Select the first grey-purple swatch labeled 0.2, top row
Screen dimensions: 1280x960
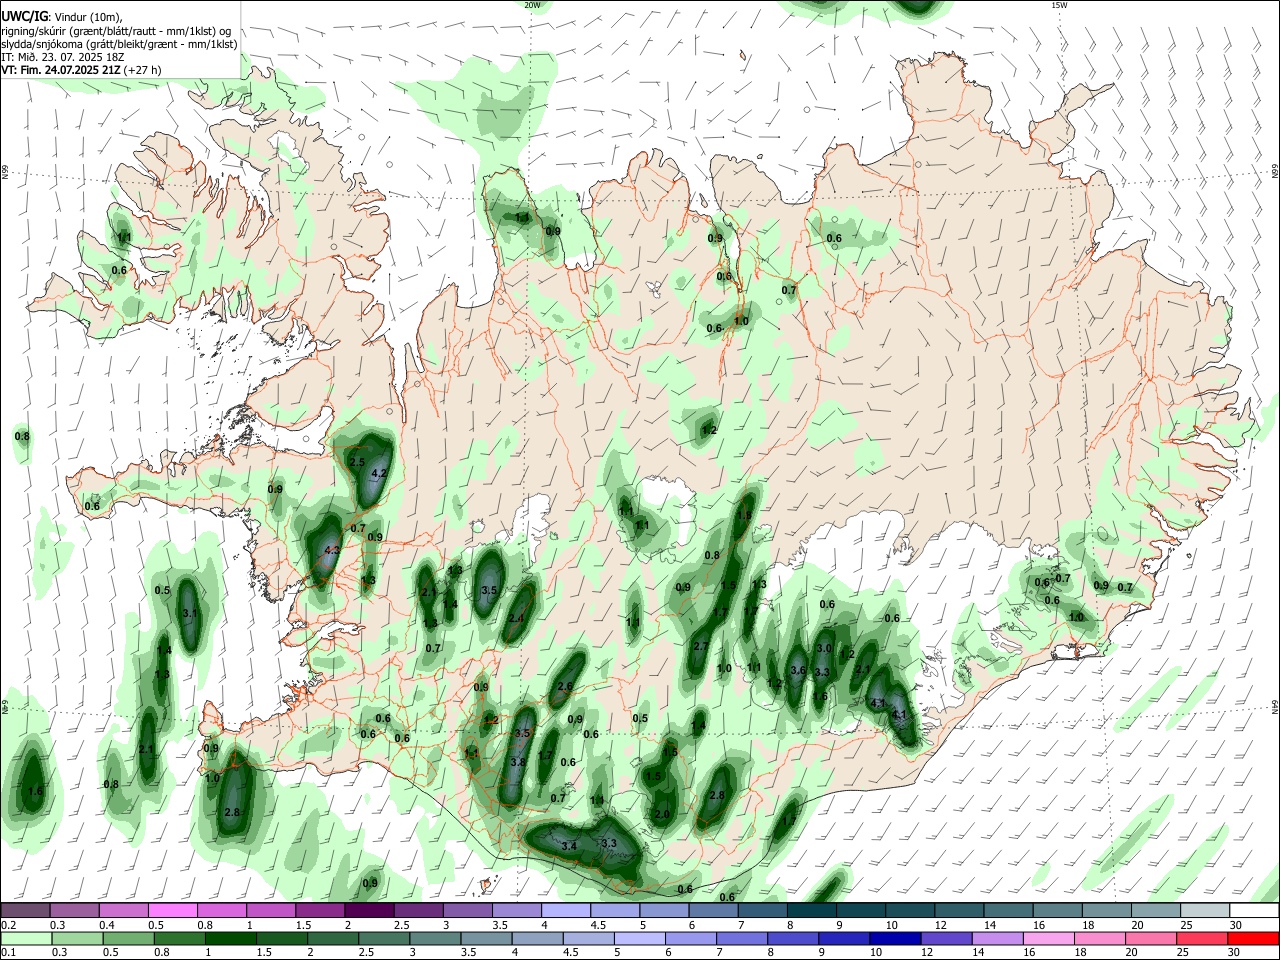[x=25, y=911]
